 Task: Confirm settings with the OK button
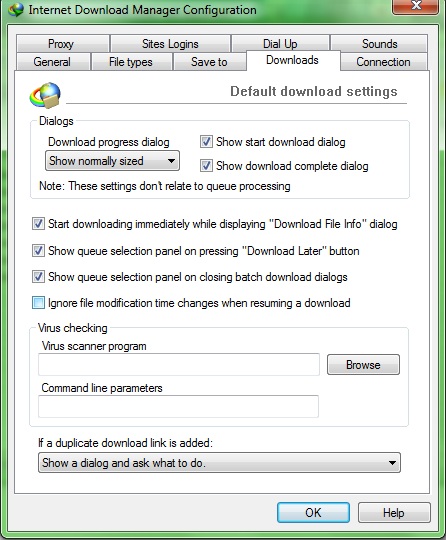(313, 512)
